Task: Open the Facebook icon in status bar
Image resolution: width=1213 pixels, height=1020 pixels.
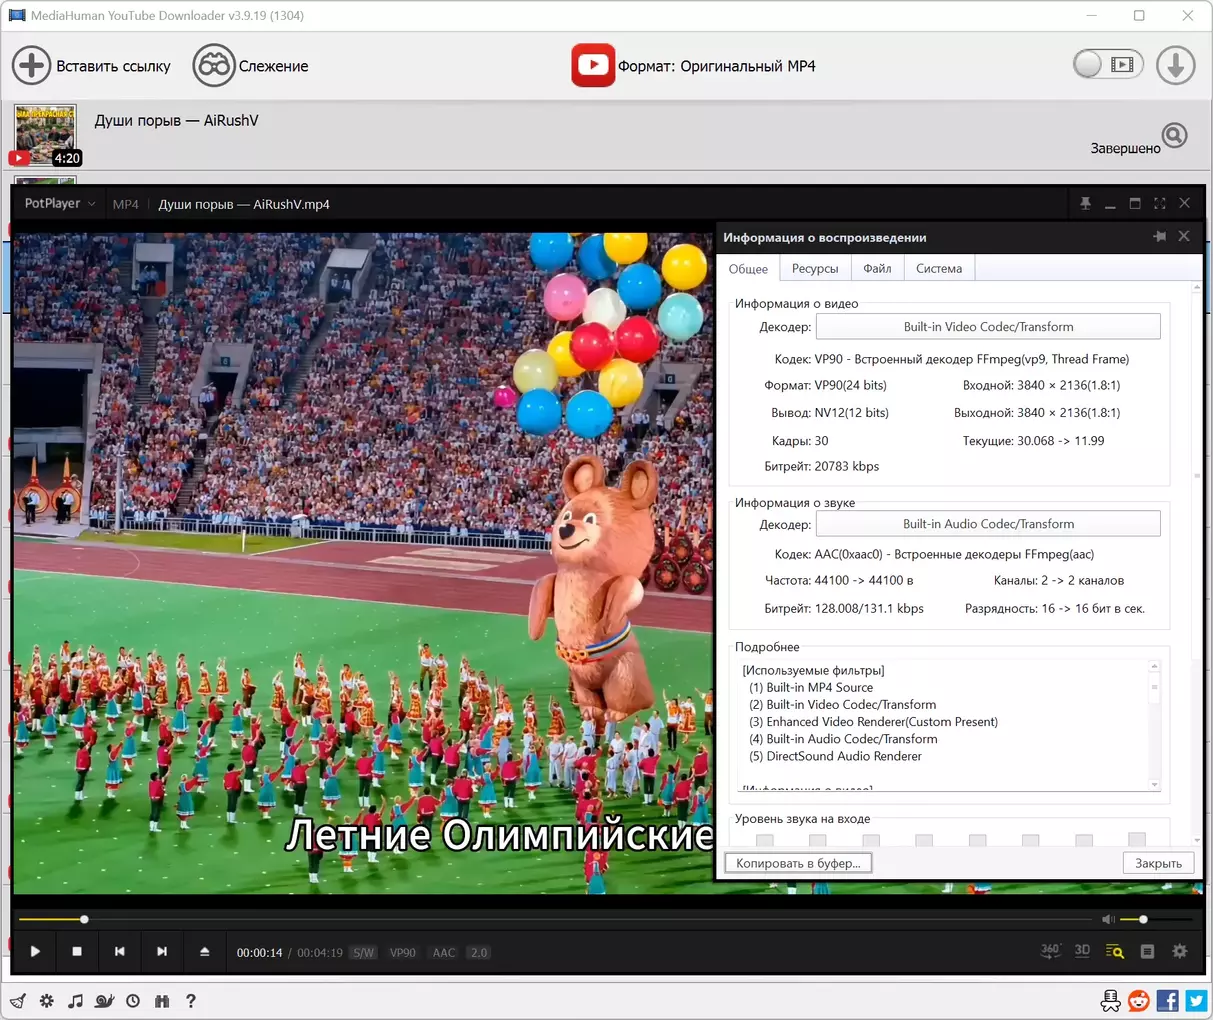Action: tap(1167, 1001)
